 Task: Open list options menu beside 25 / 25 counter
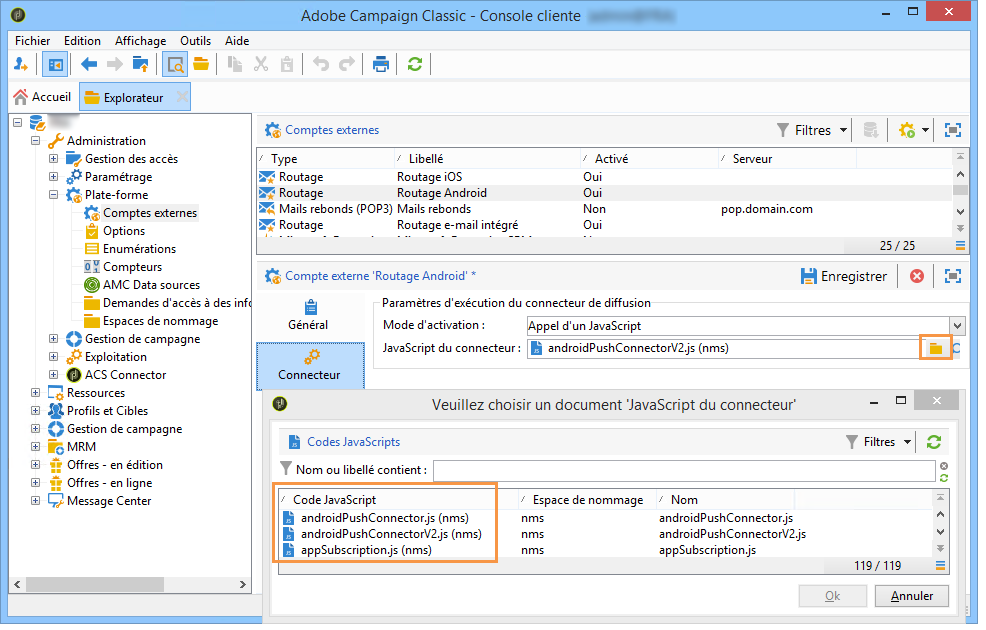(960, 246)
